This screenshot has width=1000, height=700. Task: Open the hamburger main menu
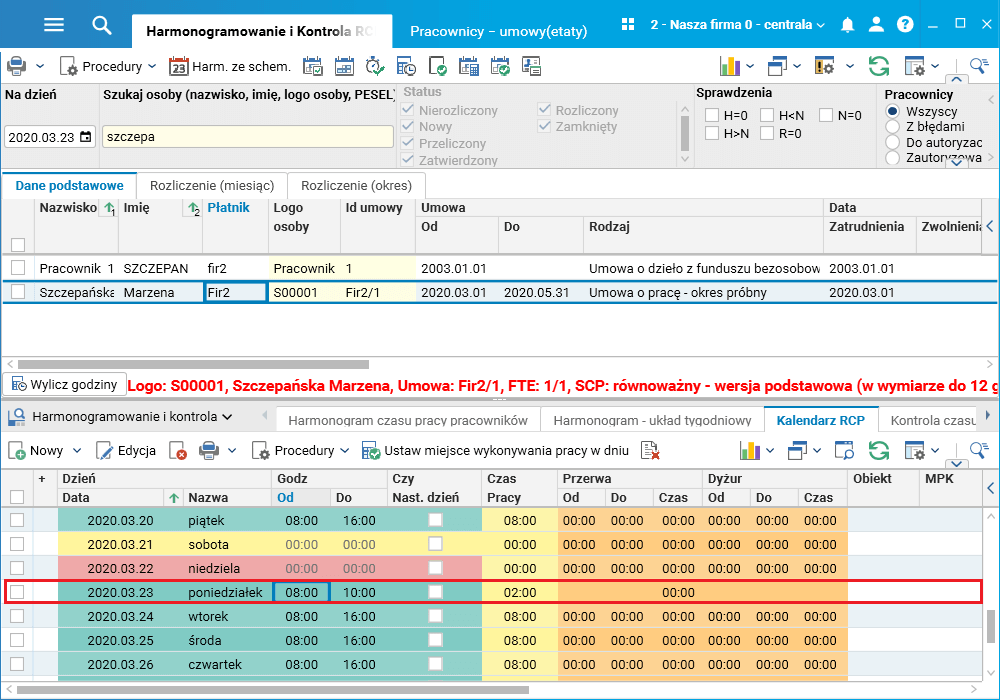(54, 25)
